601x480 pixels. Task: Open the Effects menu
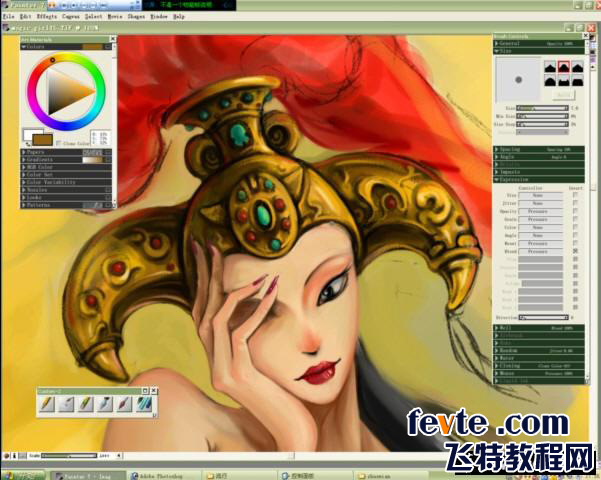[x=47, y=16]
